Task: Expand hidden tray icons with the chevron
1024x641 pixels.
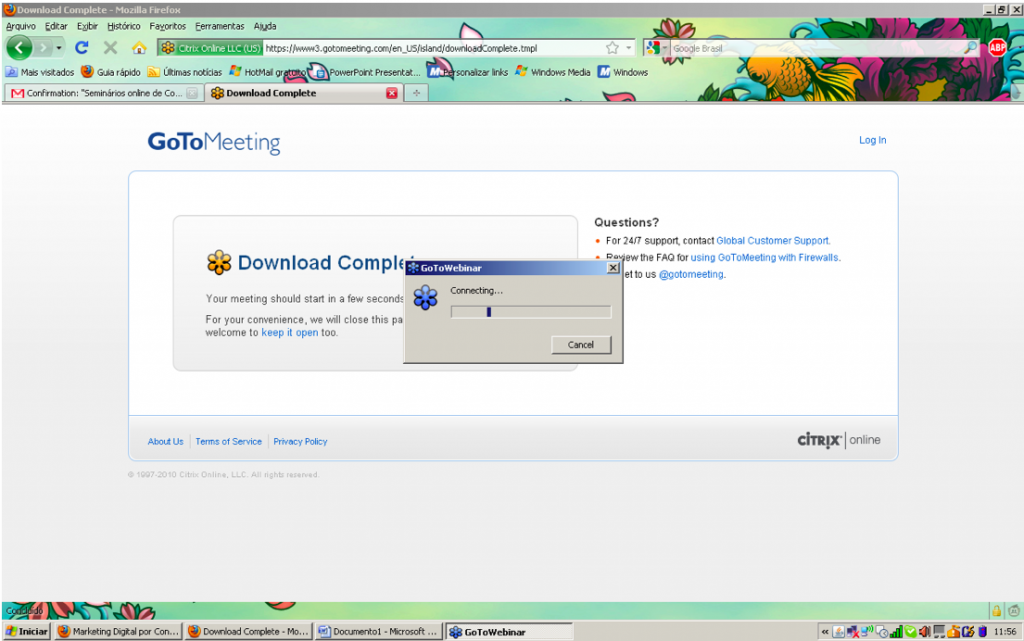Action: (825, 631)
